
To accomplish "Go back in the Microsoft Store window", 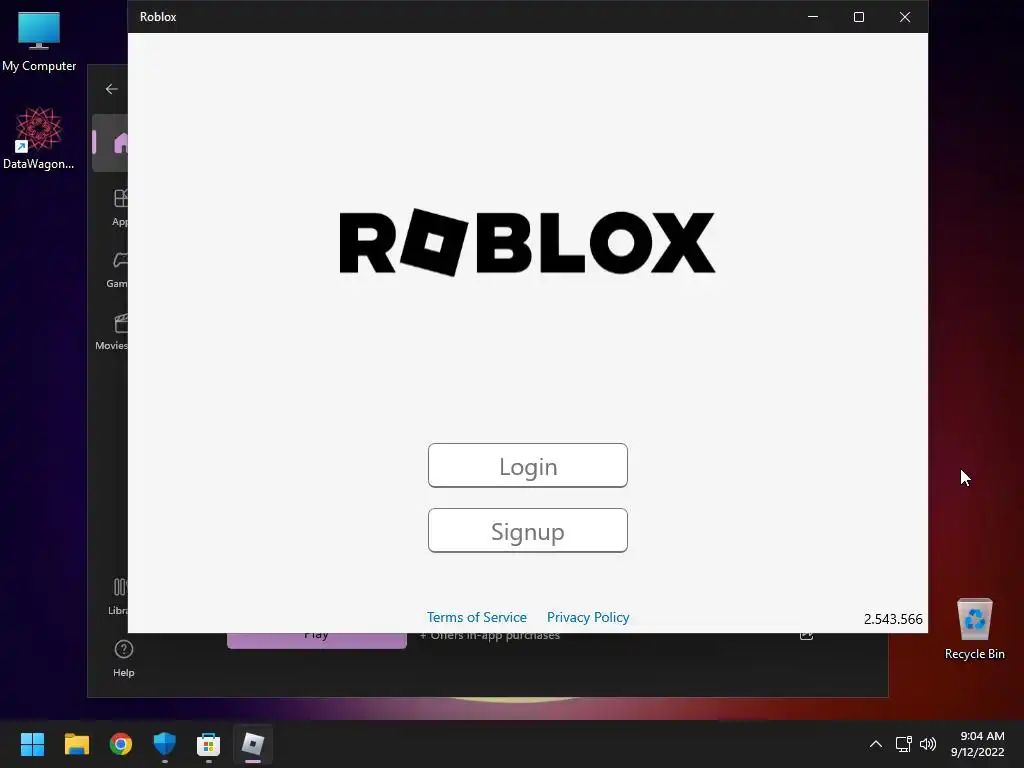I will pos(112,89).
